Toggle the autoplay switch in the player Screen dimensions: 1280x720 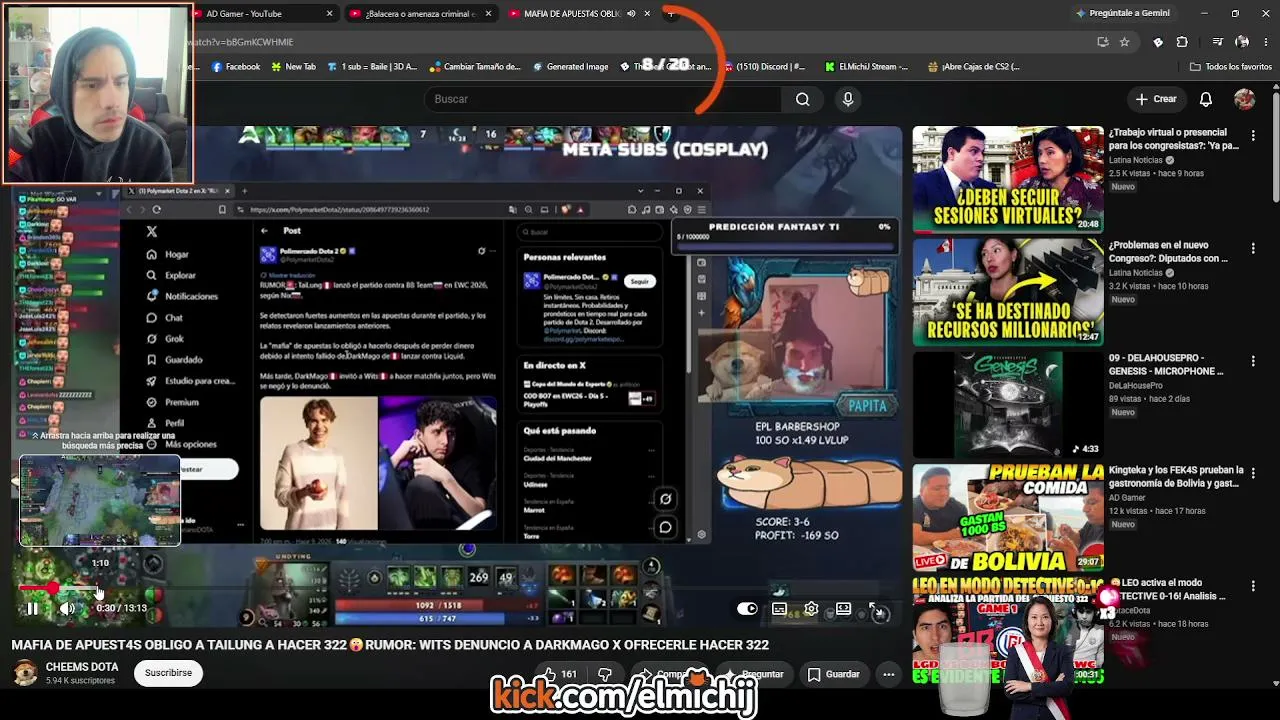(x=747, y=608)
